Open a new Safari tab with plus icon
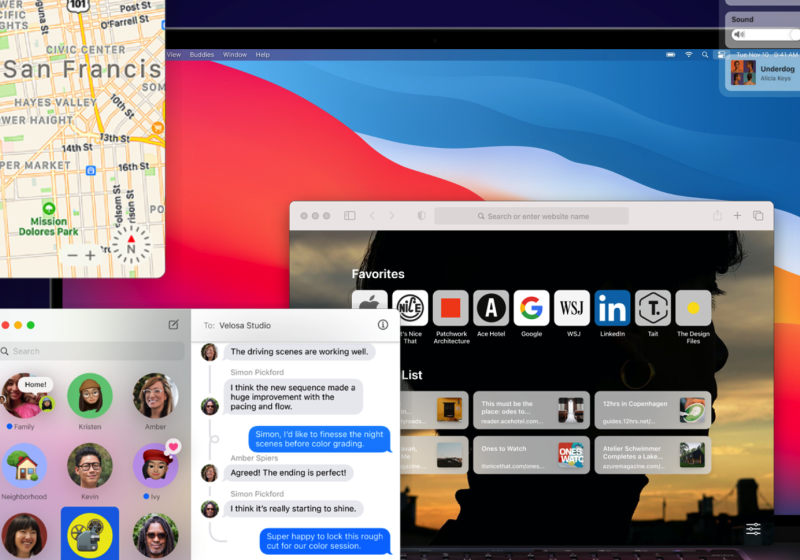This screenshot has height=560, width=800. (x=737, y=216)
